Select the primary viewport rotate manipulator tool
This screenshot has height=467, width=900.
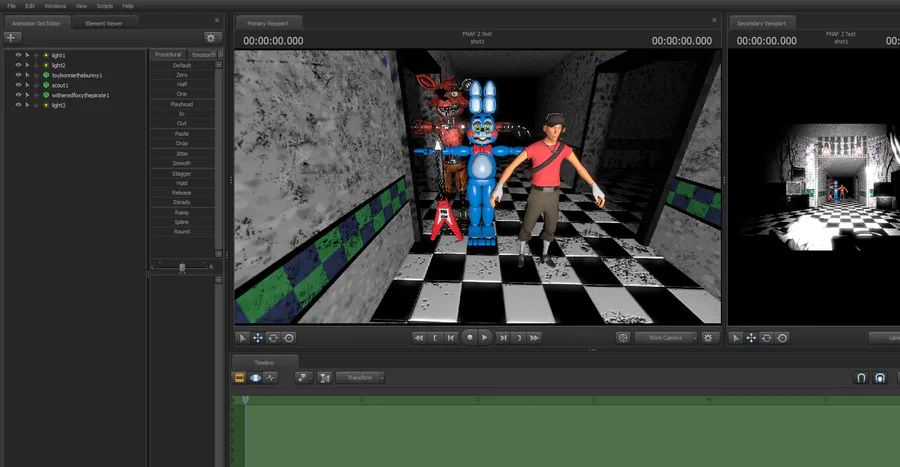(273, 338)
